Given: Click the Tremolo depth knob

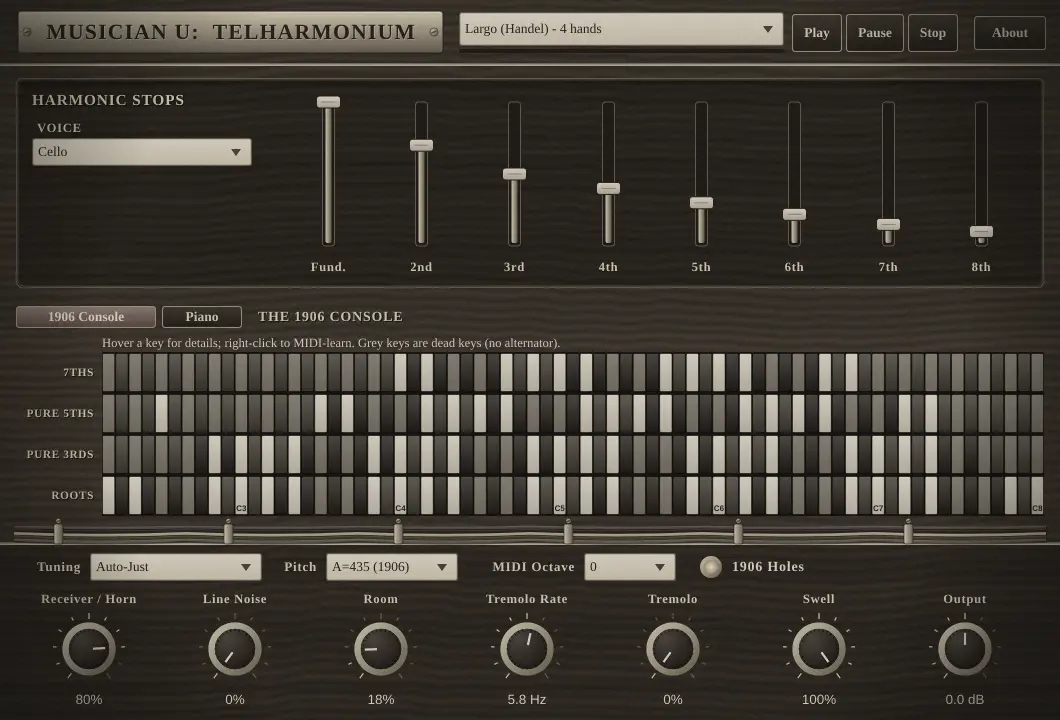Looking at the screenshot, I should pos(673,648).
